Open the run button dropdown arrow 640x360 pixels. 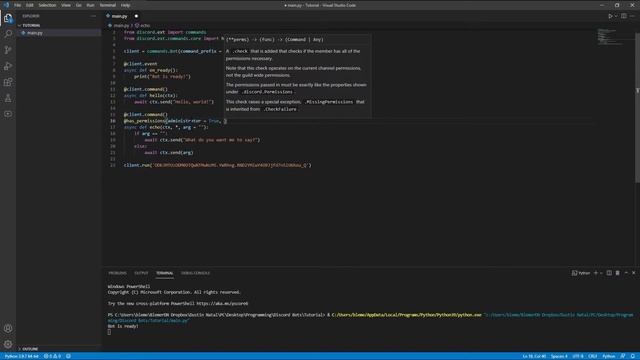click(616, 16)
